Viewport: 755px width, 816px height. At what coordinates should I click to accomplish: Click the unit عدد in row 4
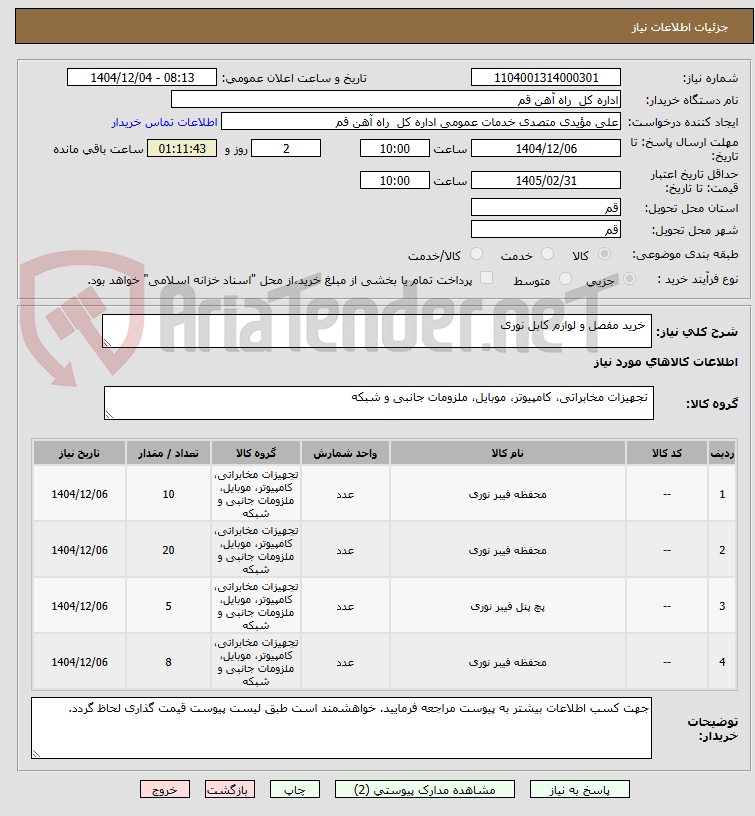click(x=345, y=662)
